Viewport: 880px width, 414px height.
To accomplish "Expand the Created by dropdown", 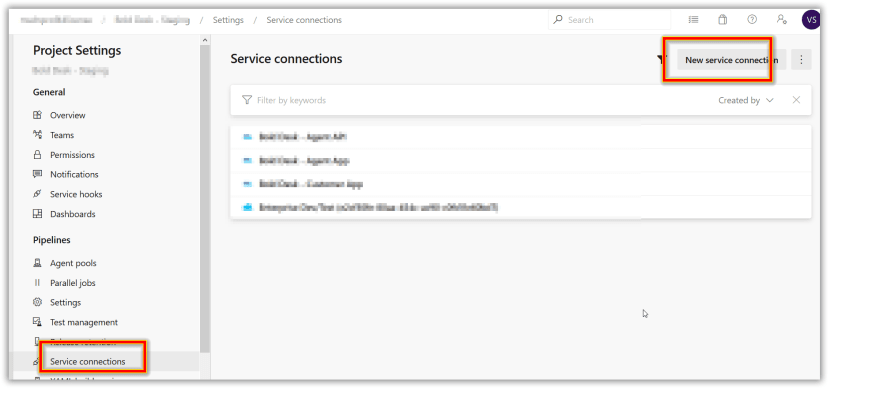I will [x=746, y=100].
